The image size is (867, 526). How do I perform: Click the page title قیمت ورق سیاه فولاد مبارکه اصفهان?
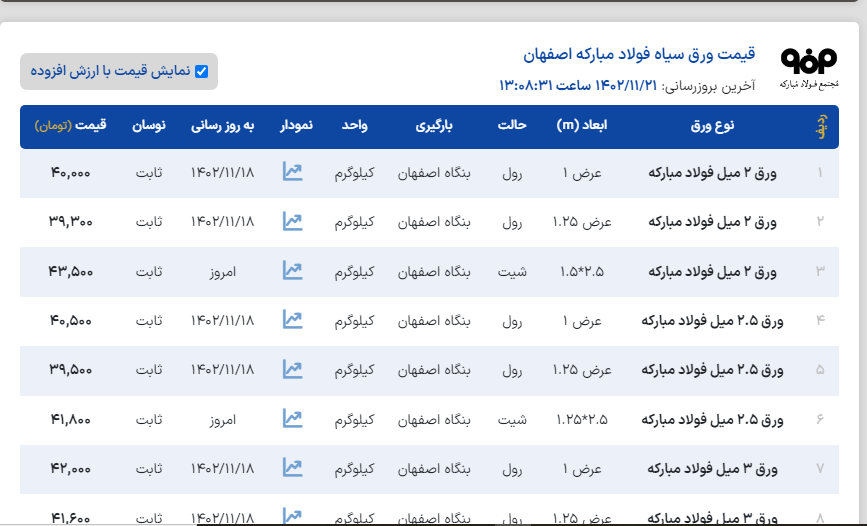click(639, 54)
